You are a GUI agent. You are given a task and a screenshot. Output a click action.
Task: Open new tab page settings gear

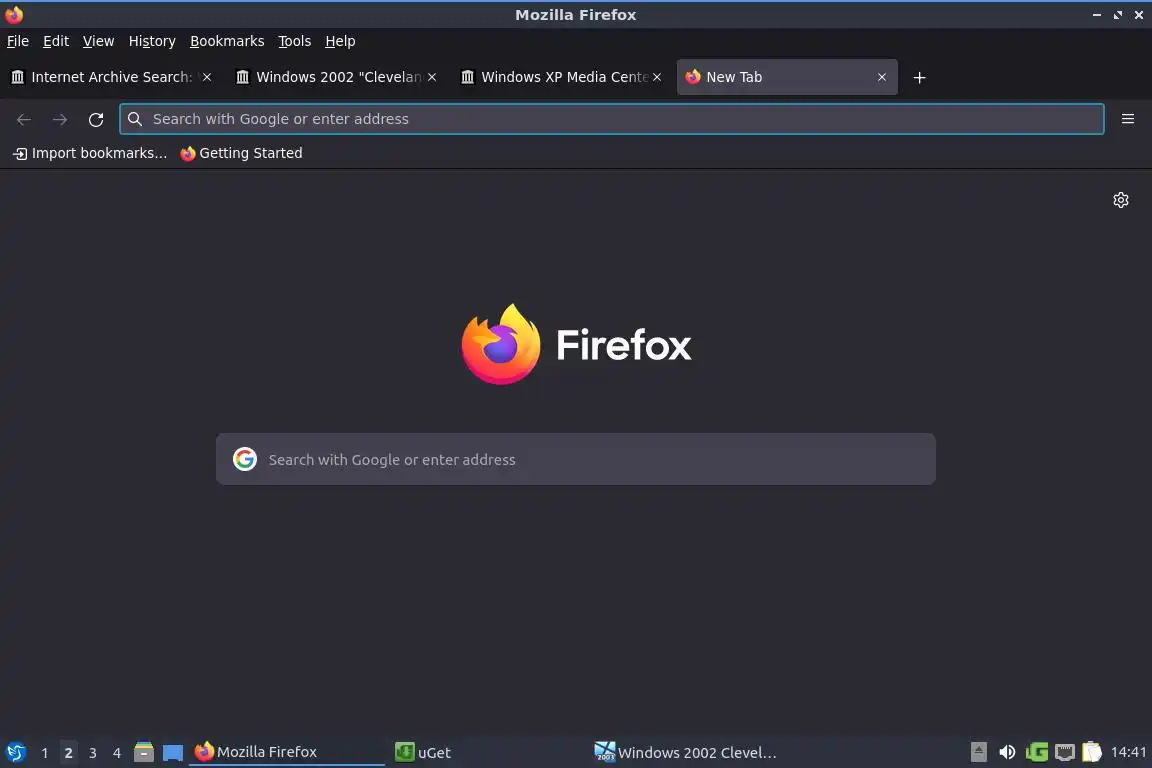(x=1120, y=200)
